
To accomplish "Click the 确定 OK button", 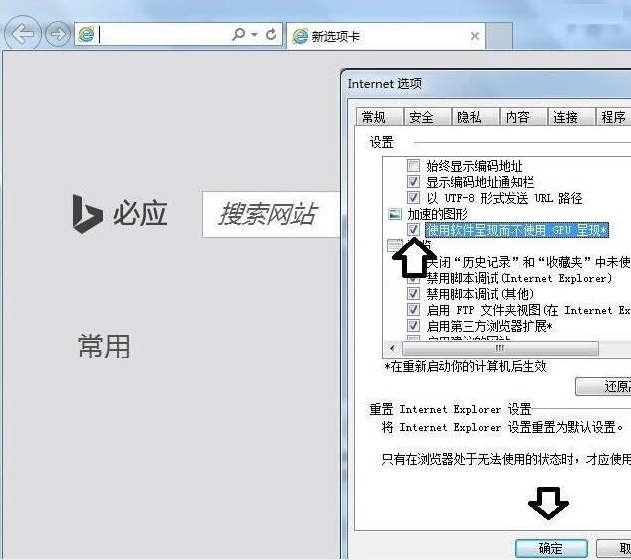I will [x=551, y=548].
